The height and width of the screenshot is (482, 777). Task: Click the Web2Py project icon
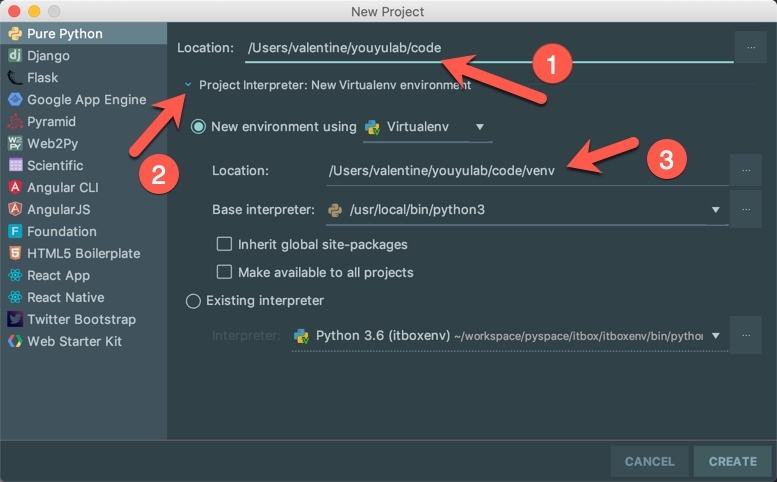pos(15,144)
